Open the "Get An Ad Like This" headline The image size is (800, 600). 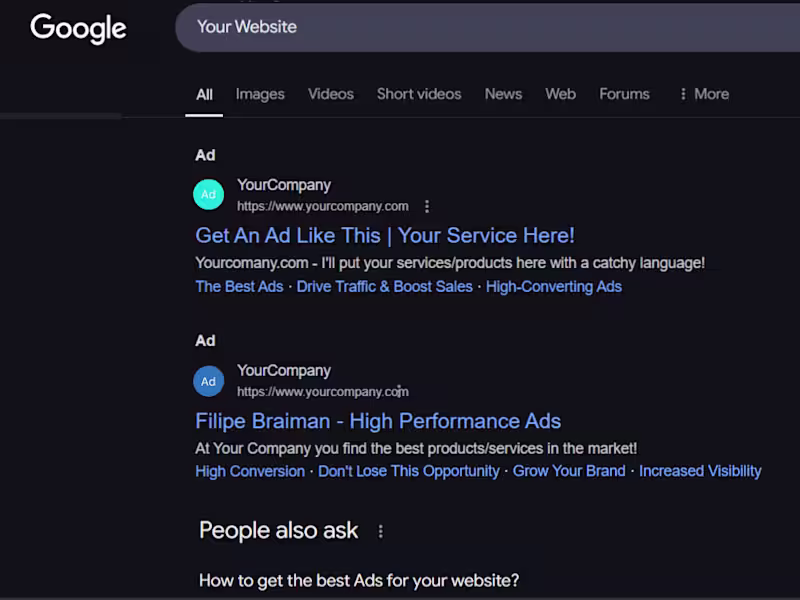[385, 236]
